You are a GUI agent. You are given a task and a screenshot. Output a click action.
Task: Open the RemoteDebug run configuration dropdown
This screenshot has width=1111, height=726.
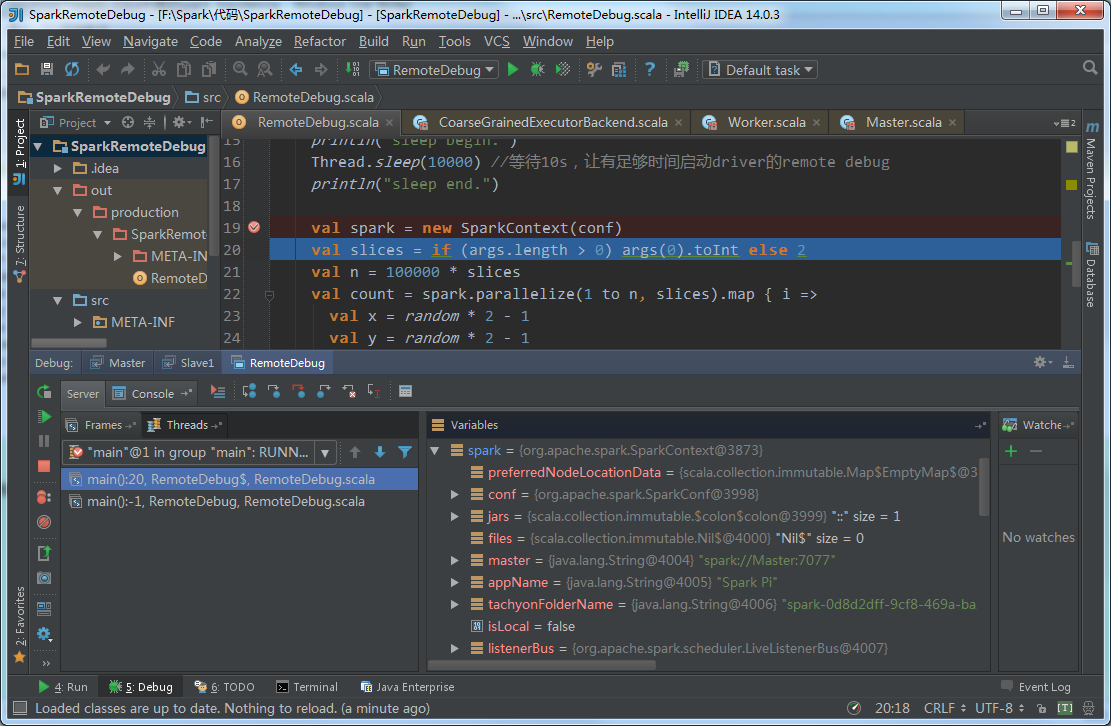coord(434,69)
